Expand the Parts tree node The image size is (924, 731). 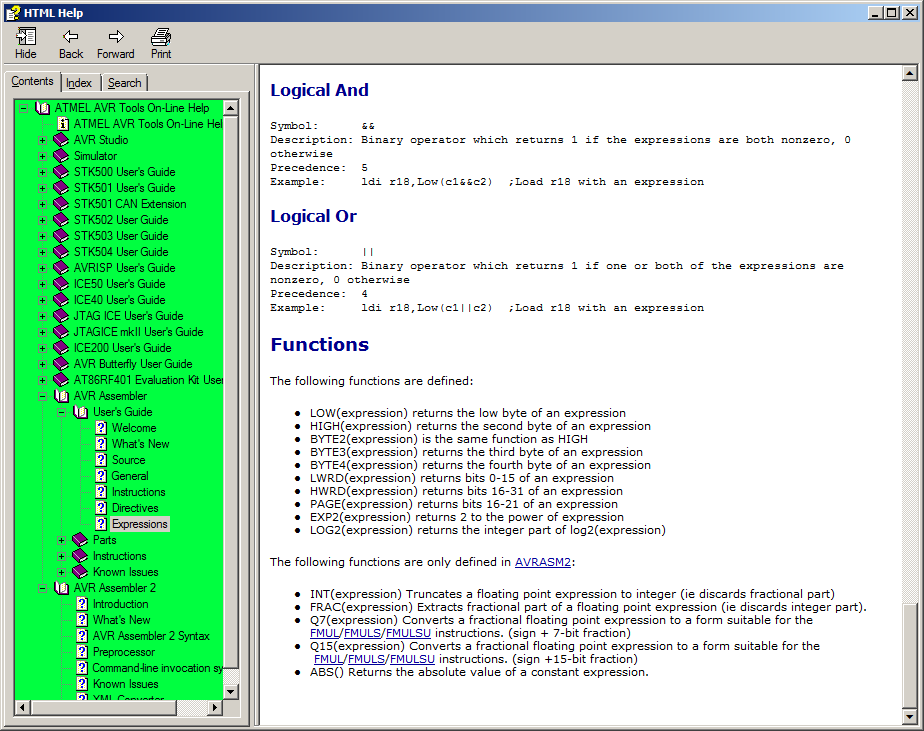[61, 540]
